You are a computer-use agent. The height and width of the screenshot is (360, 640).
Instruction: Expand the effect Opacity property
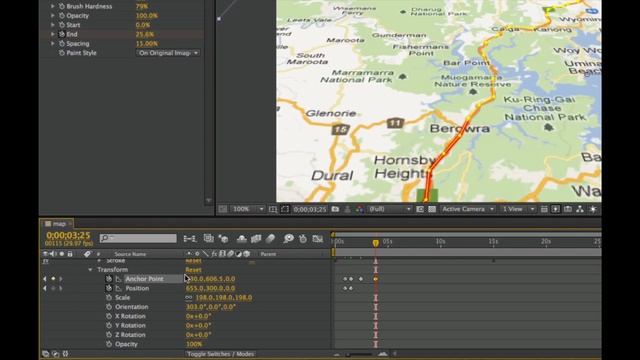click(x=52, y=16)
